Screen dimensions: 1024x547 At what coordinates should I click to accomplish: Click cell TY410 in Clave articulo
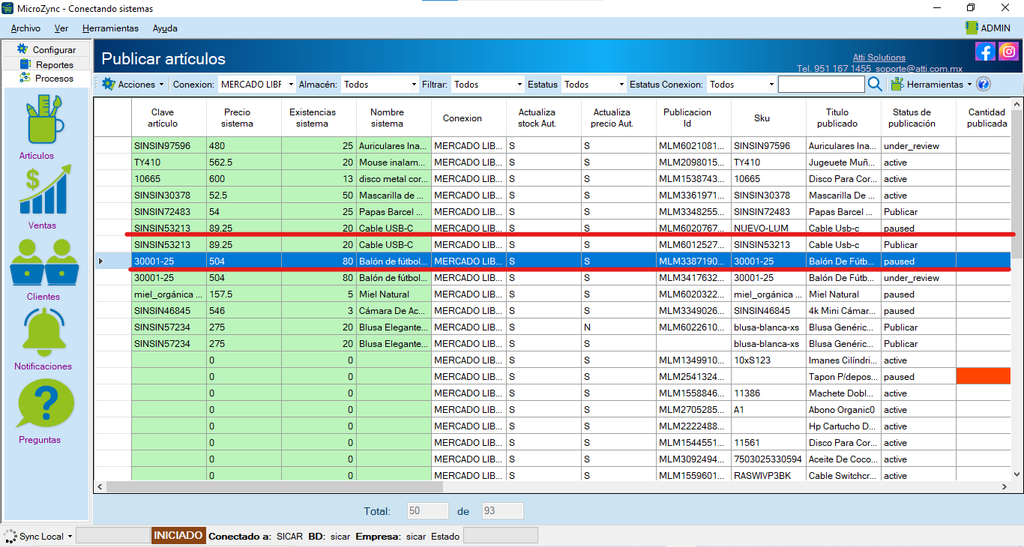(x=169, y=162)
